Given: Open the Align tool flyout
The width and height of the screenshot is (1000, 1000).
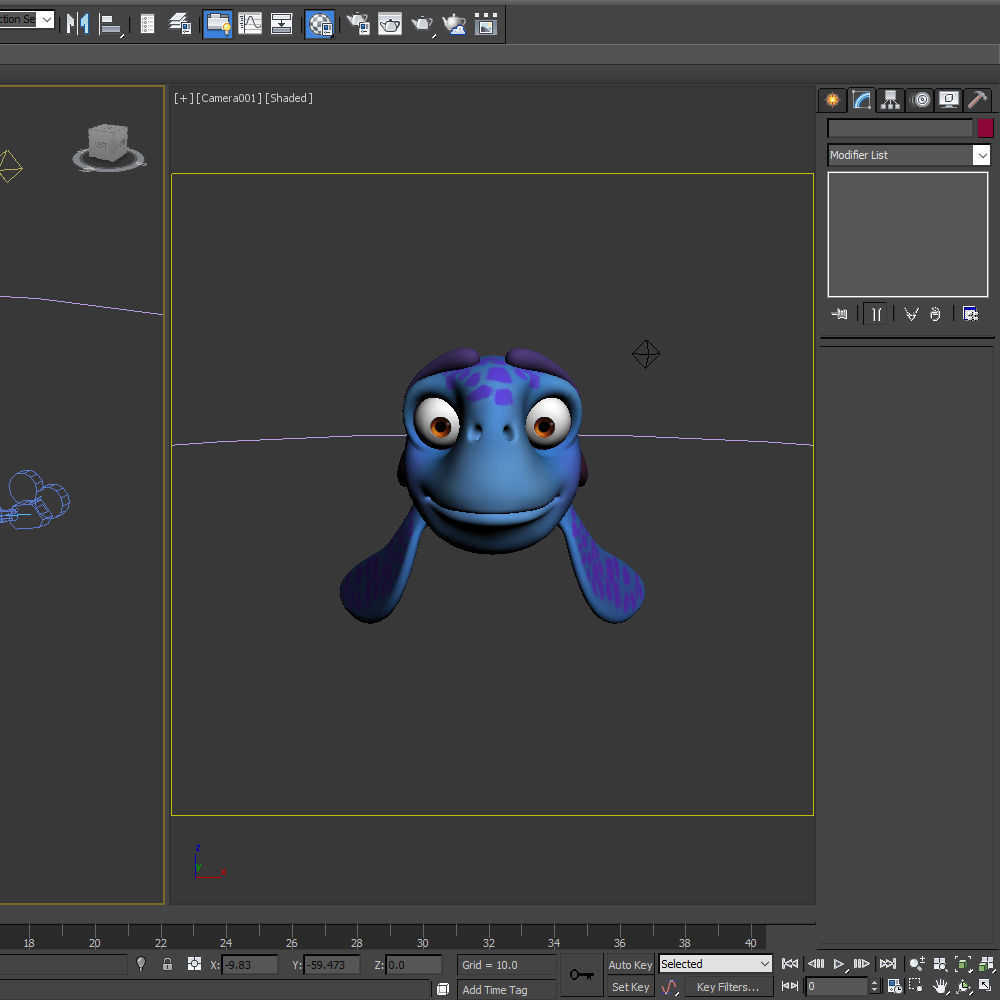Looking at the screenshot, I should point(111,25).
